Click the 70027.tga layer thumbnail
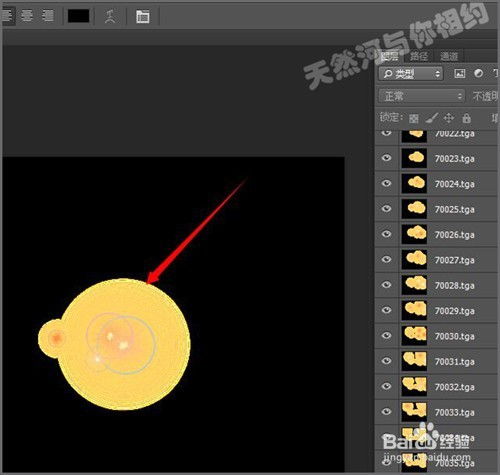Image resolution: width=500 pixels, height=475 pixels. tap(414, 259)
